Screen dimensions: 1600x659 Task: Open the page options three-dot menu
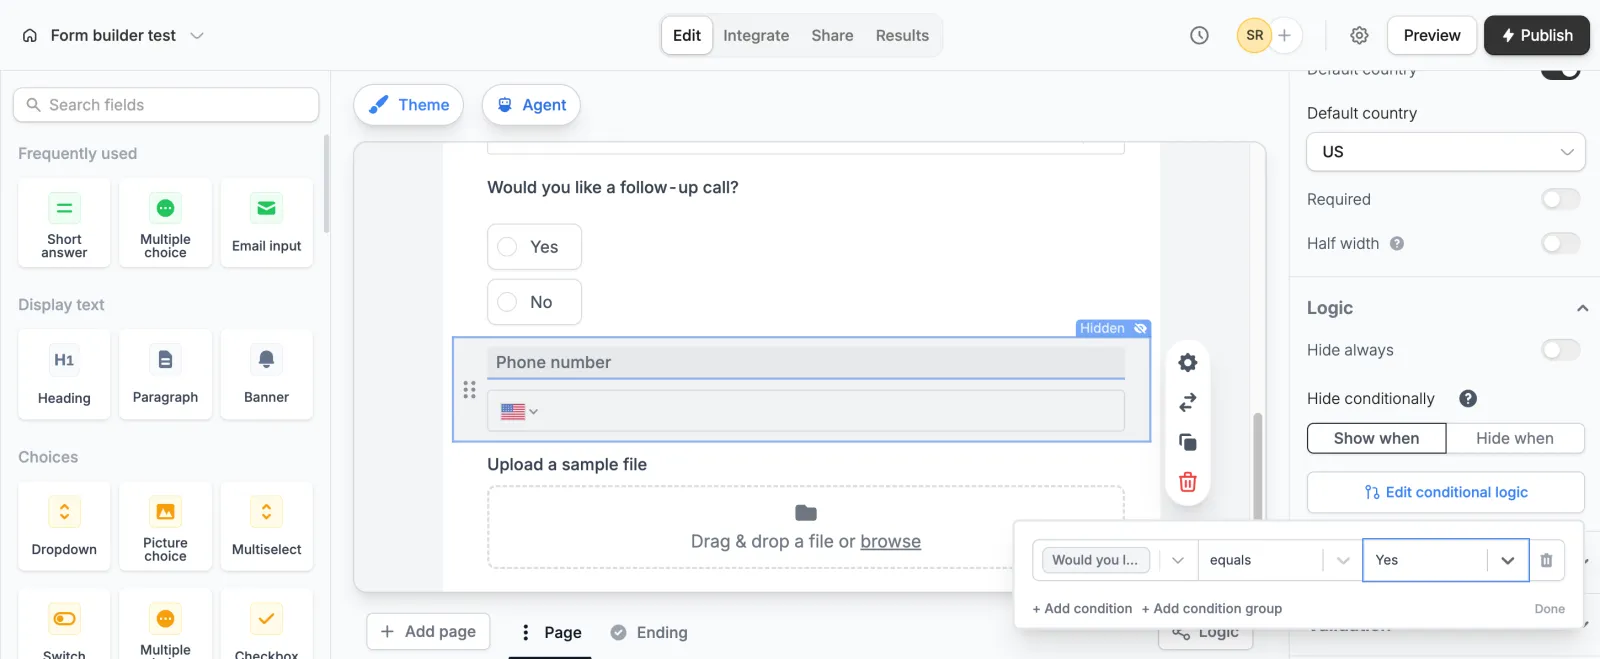click(526, 632)
